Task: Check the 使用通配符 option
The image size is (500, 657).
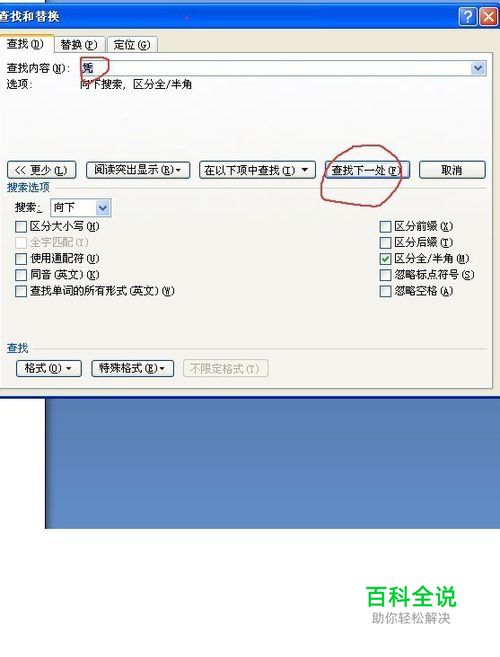Action: (21, 259)
